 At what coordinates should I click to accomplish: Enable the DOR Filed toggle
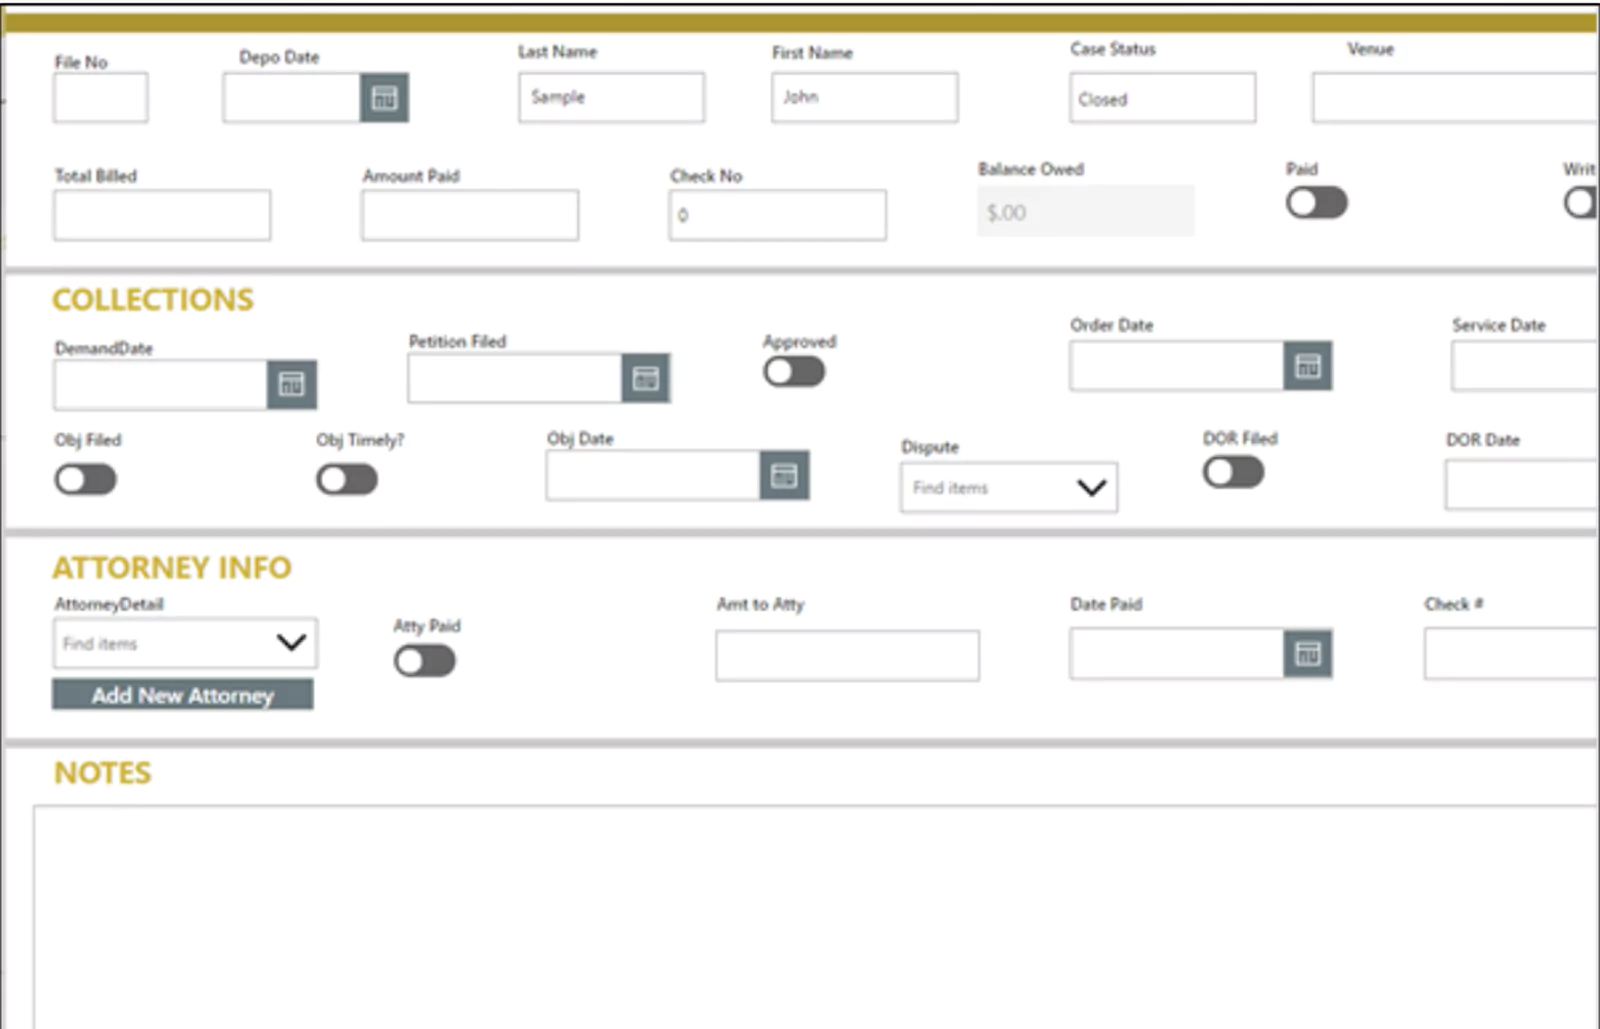click(1233, 472)
